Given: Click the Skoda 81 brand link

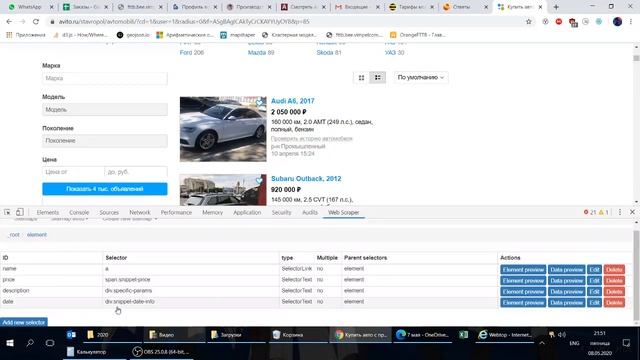Looking at the screenshot, I should (329, 53).
